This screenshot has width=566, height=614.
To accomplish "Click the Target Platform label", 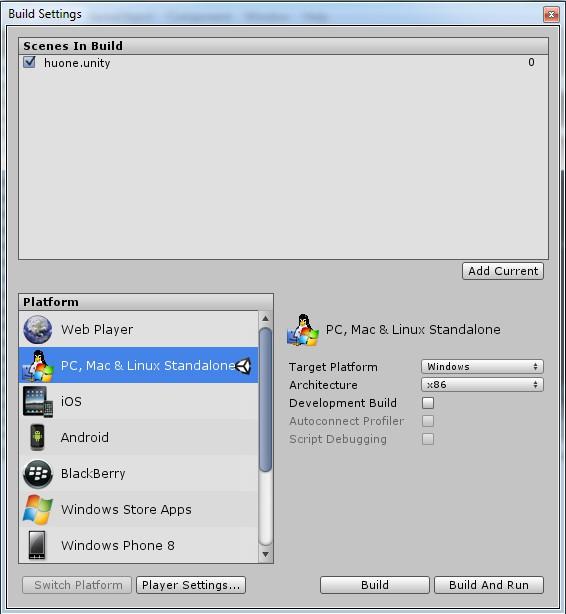I will pyautogui.click(x=333, y=367).
